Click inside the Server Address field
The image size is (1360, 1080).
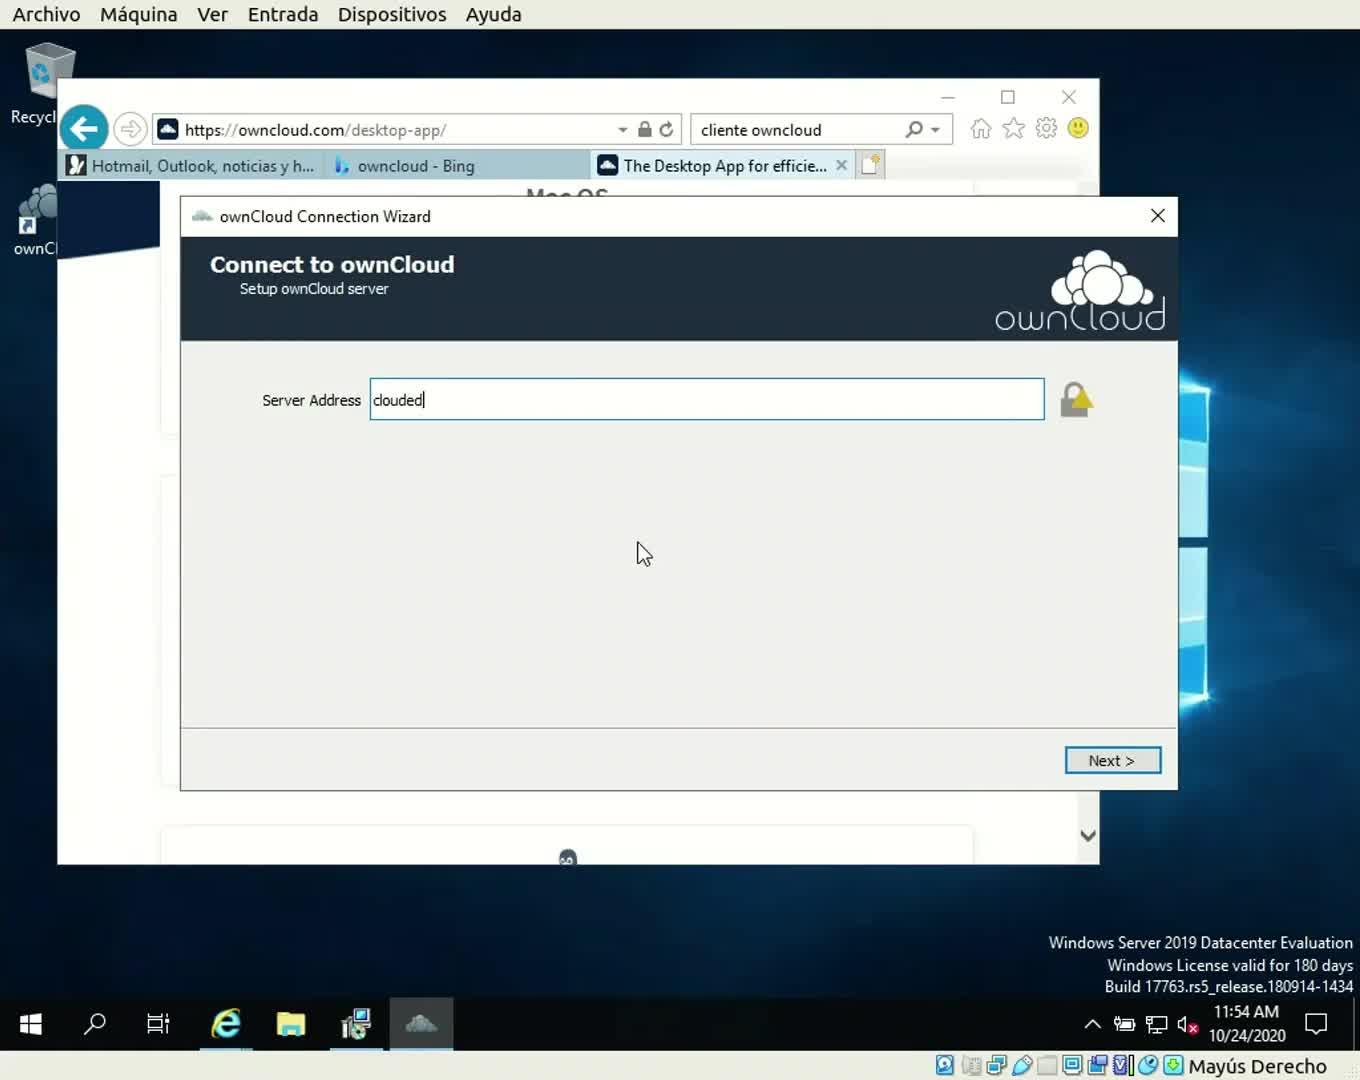(706, 400)
